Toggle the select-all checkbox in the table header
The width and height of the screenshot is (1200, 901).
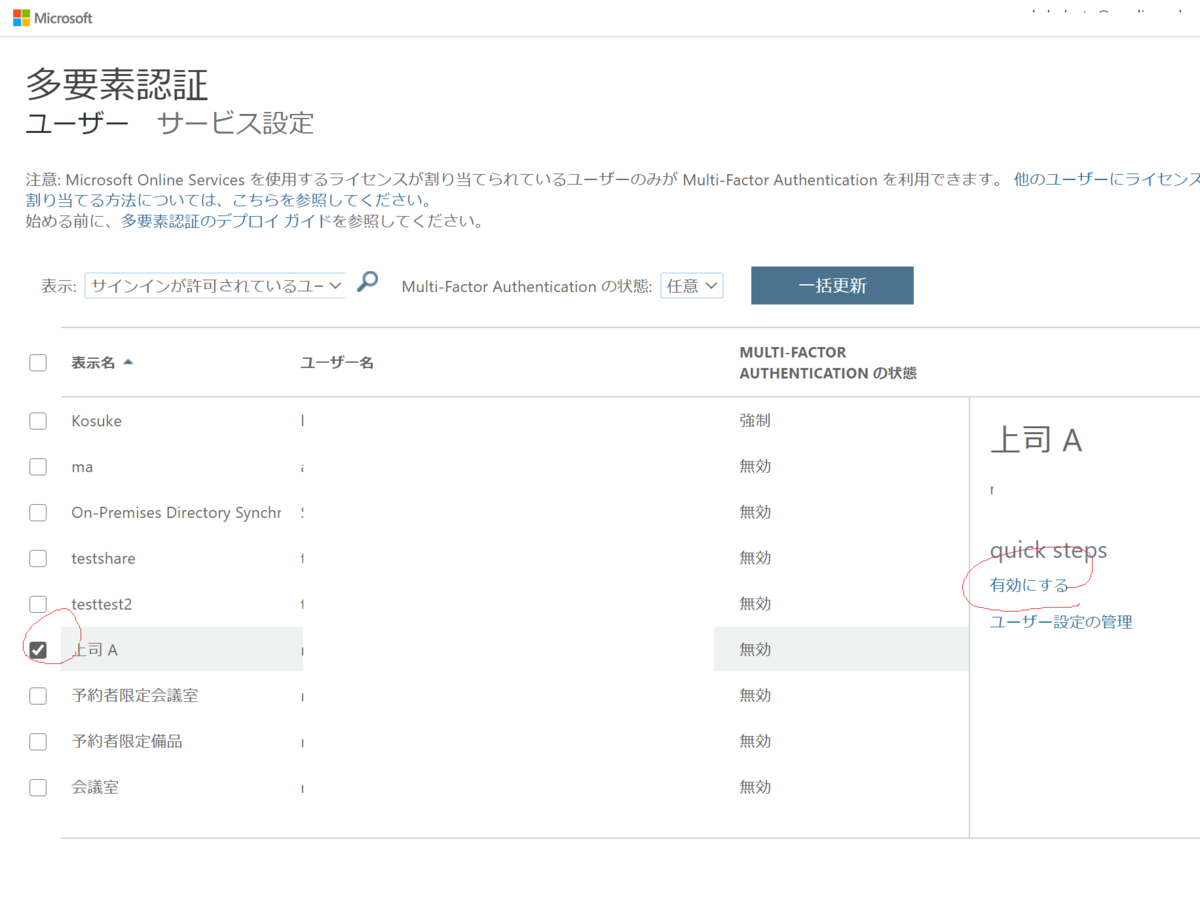coord(37,362)
